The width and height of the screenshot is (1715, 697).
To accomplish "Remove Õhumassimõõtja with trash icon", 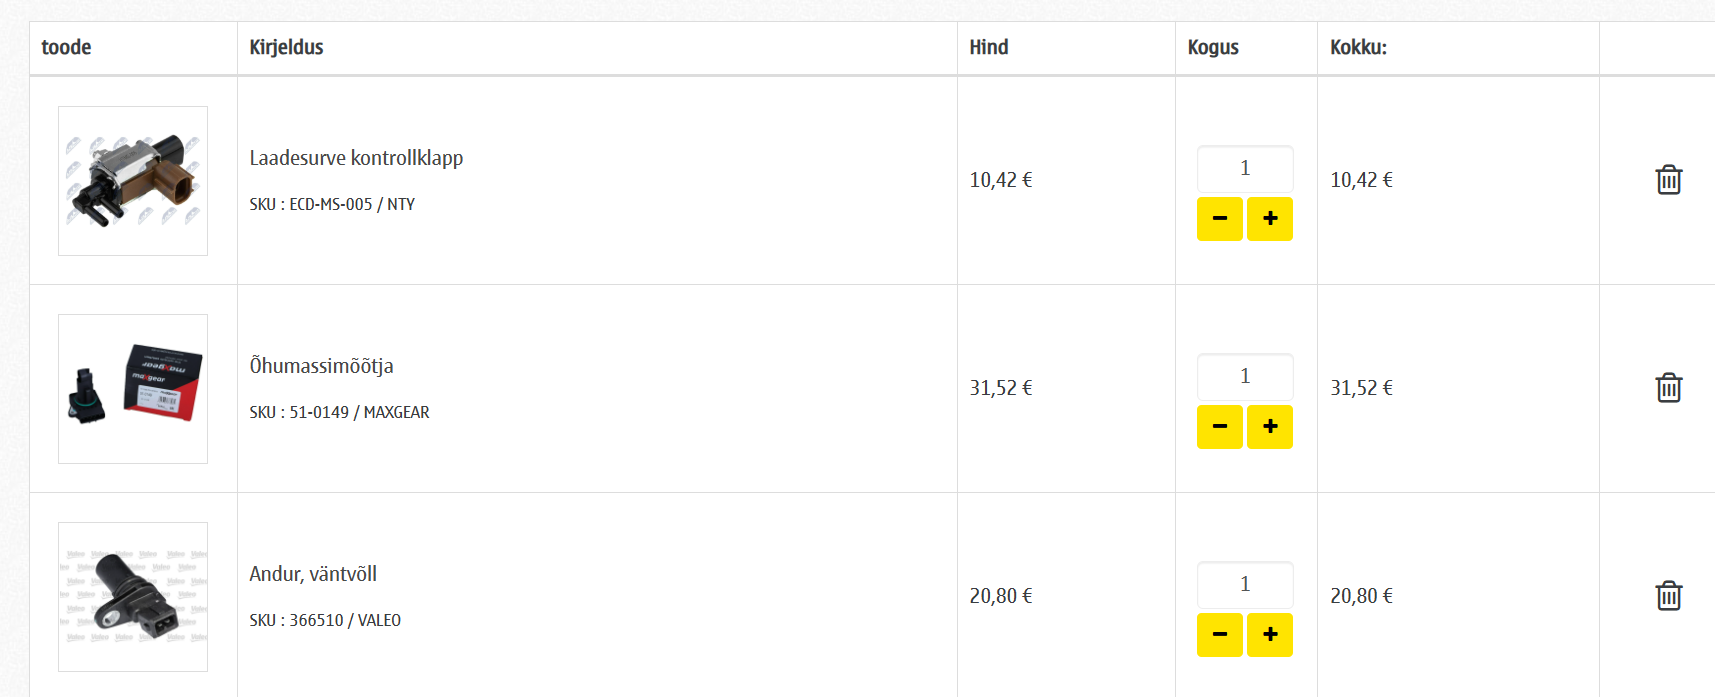I will [x=1669, y=388].
